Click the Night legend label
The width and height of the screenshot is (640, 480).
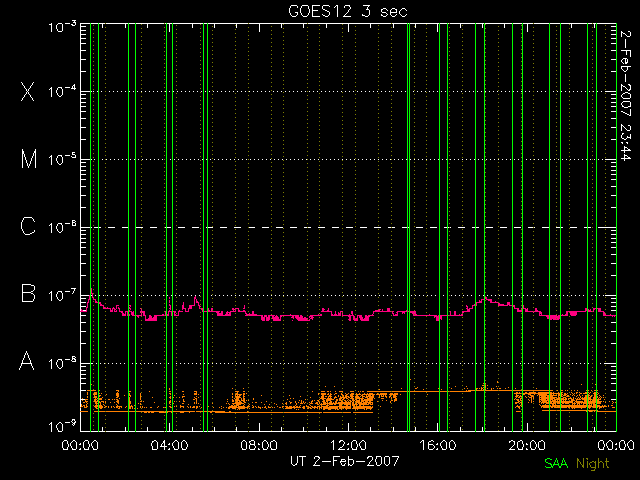(593, 464)
